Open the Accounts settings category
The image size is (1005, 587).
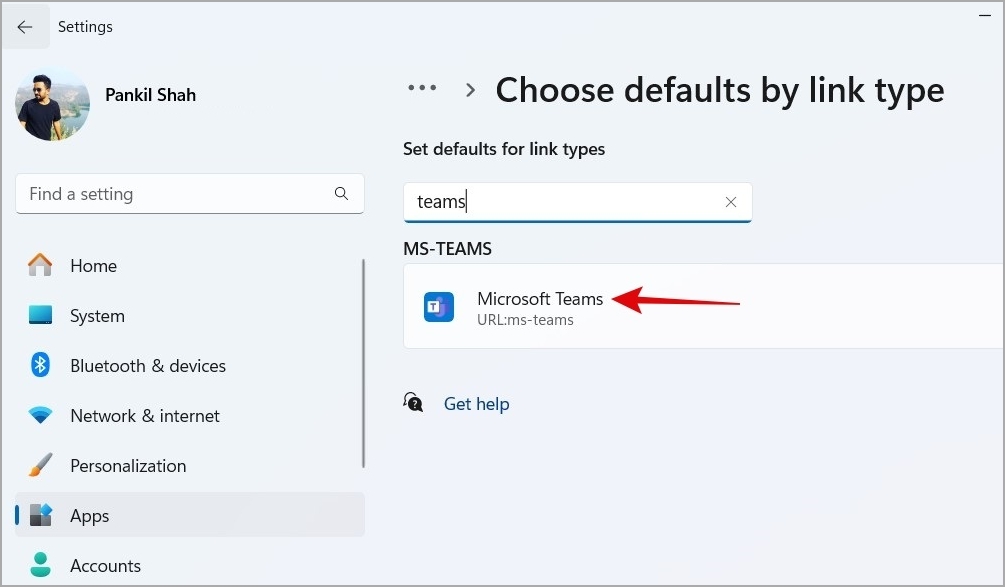(190, 566)
